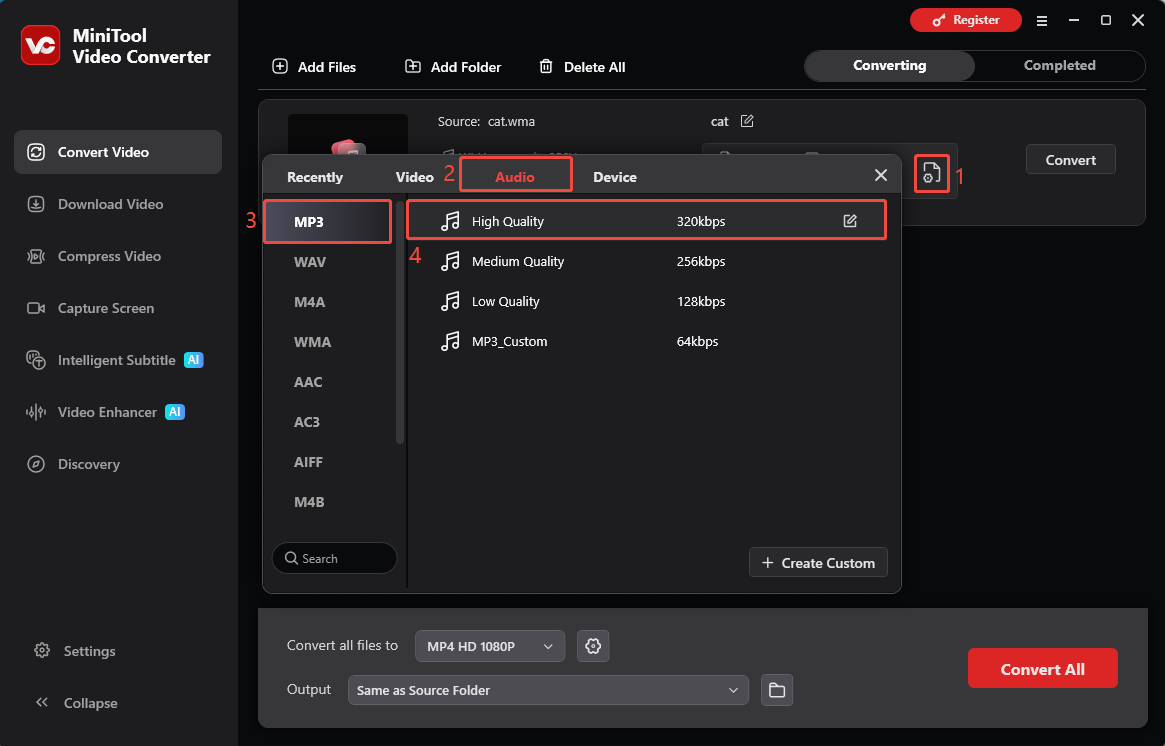Click the Source: cat.wma text

click(x=486, y=121)
